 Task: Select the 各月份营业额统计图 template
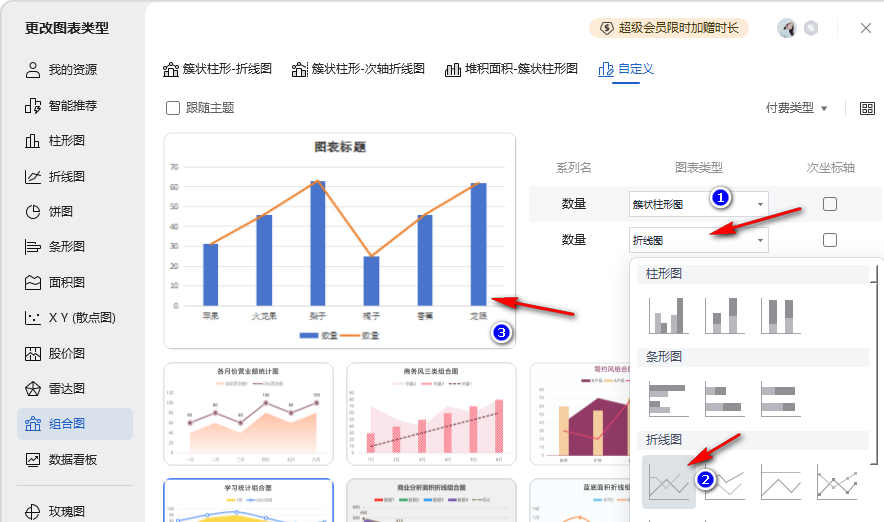249,414
